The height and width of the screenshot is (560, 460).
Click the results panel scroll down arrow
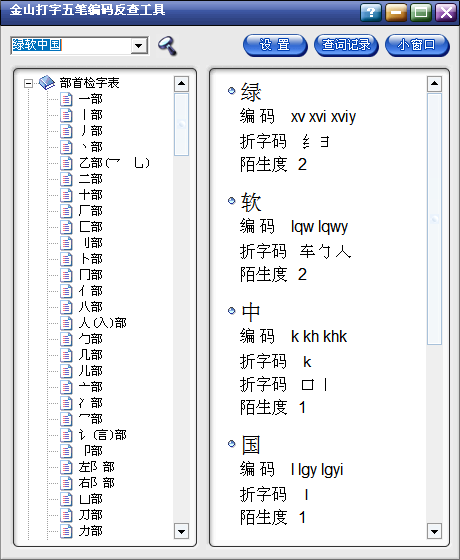[434, 531]
